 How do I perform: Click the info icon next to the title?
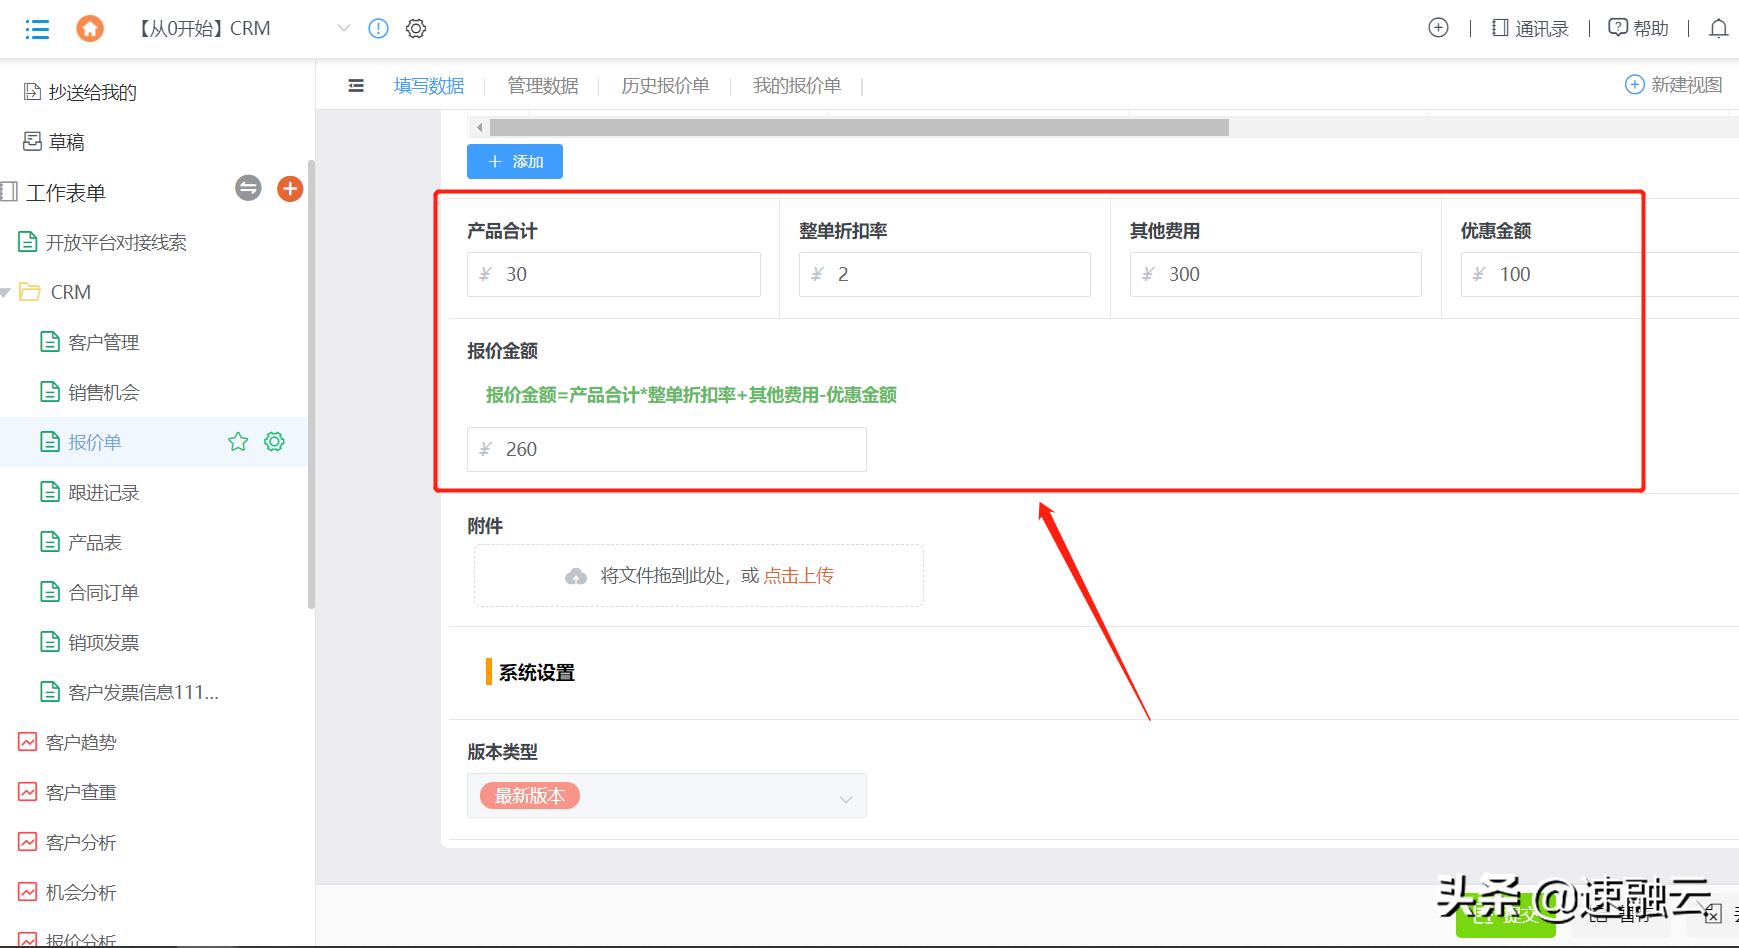click(377, 28)
